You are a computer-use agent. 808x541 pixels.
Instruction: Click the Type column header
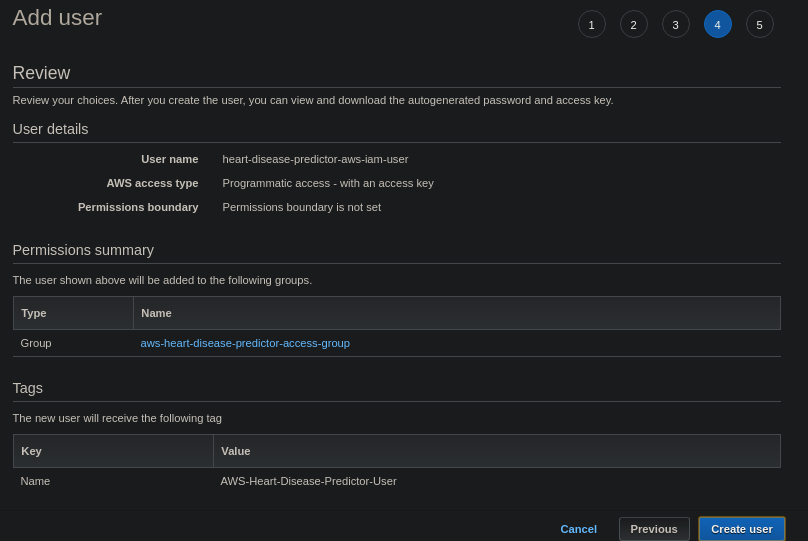pyautogui.click(x=34, y=313)
